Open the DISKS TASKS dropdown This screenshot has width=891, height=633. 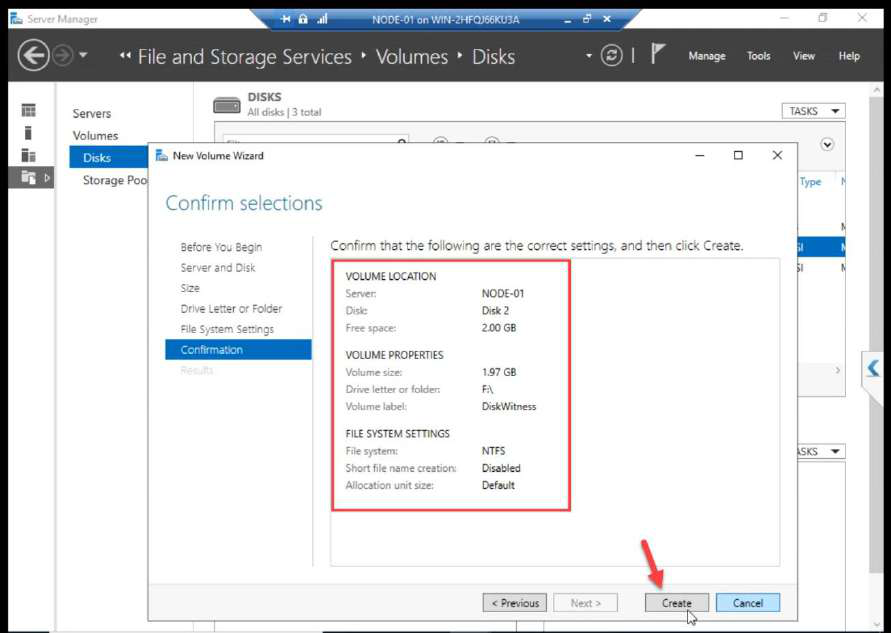pyautogui.click(x=813, y=111)
